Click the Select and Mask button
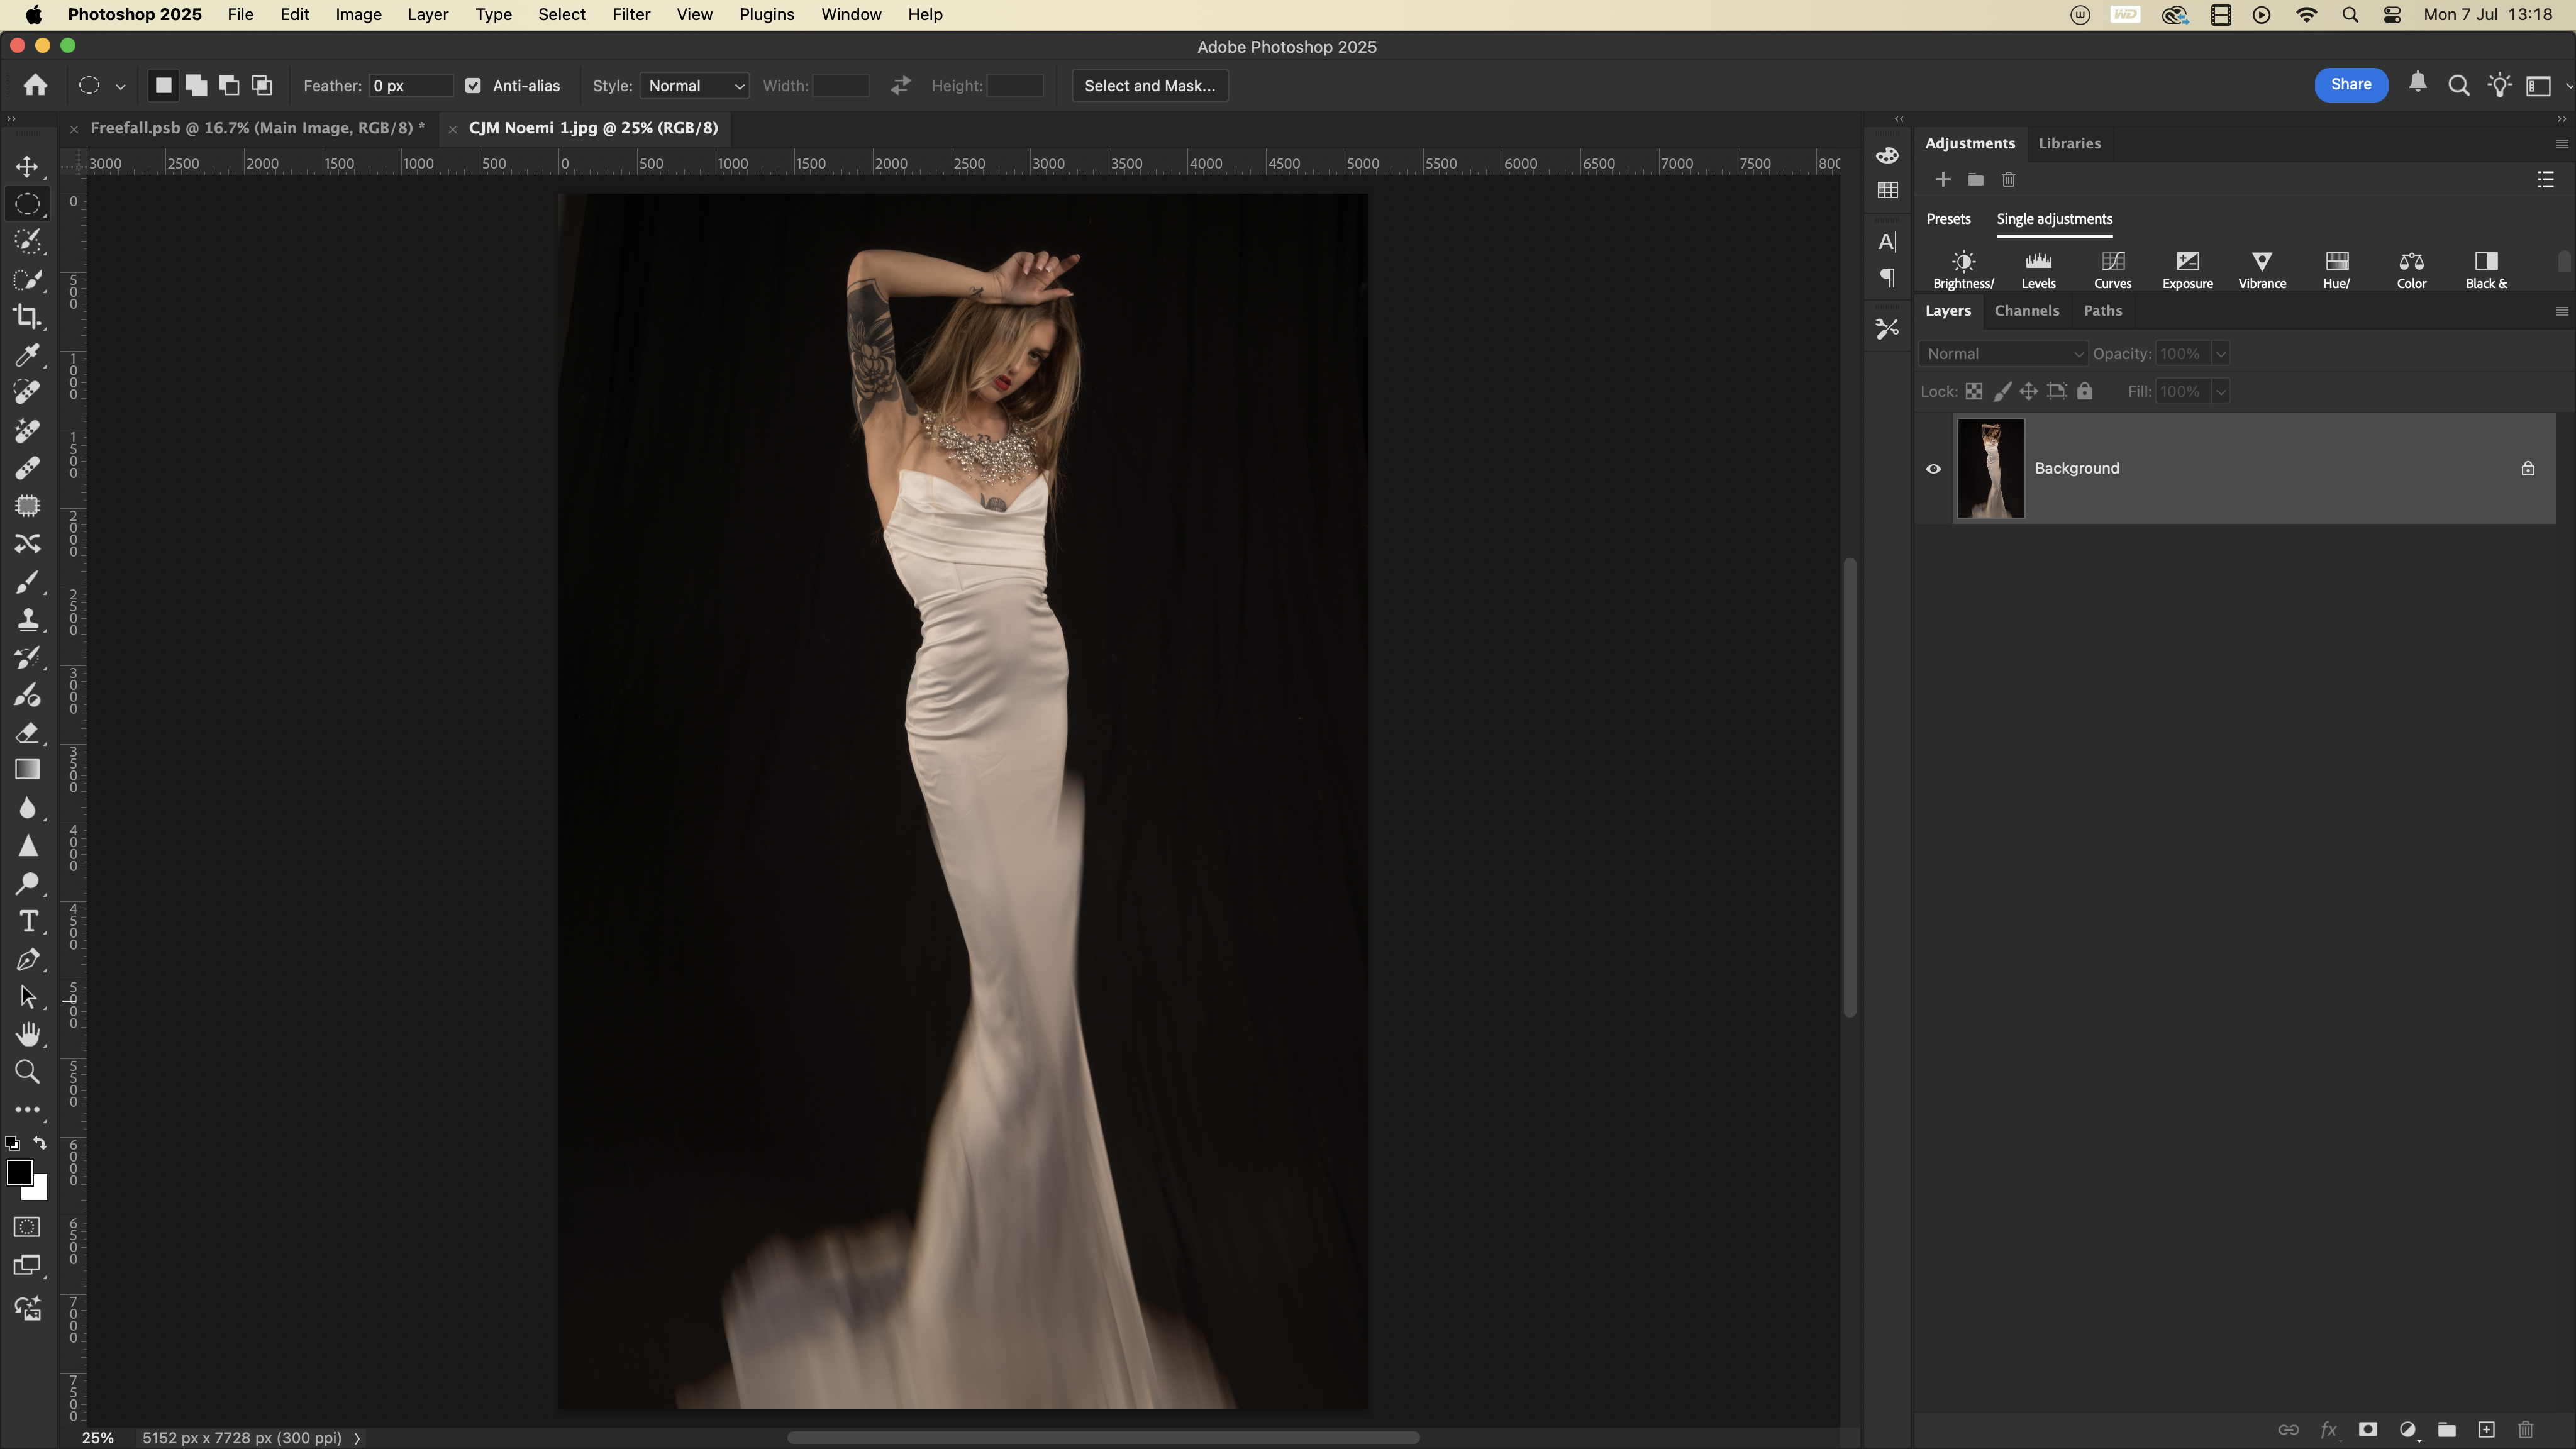 coord(1149,86)
